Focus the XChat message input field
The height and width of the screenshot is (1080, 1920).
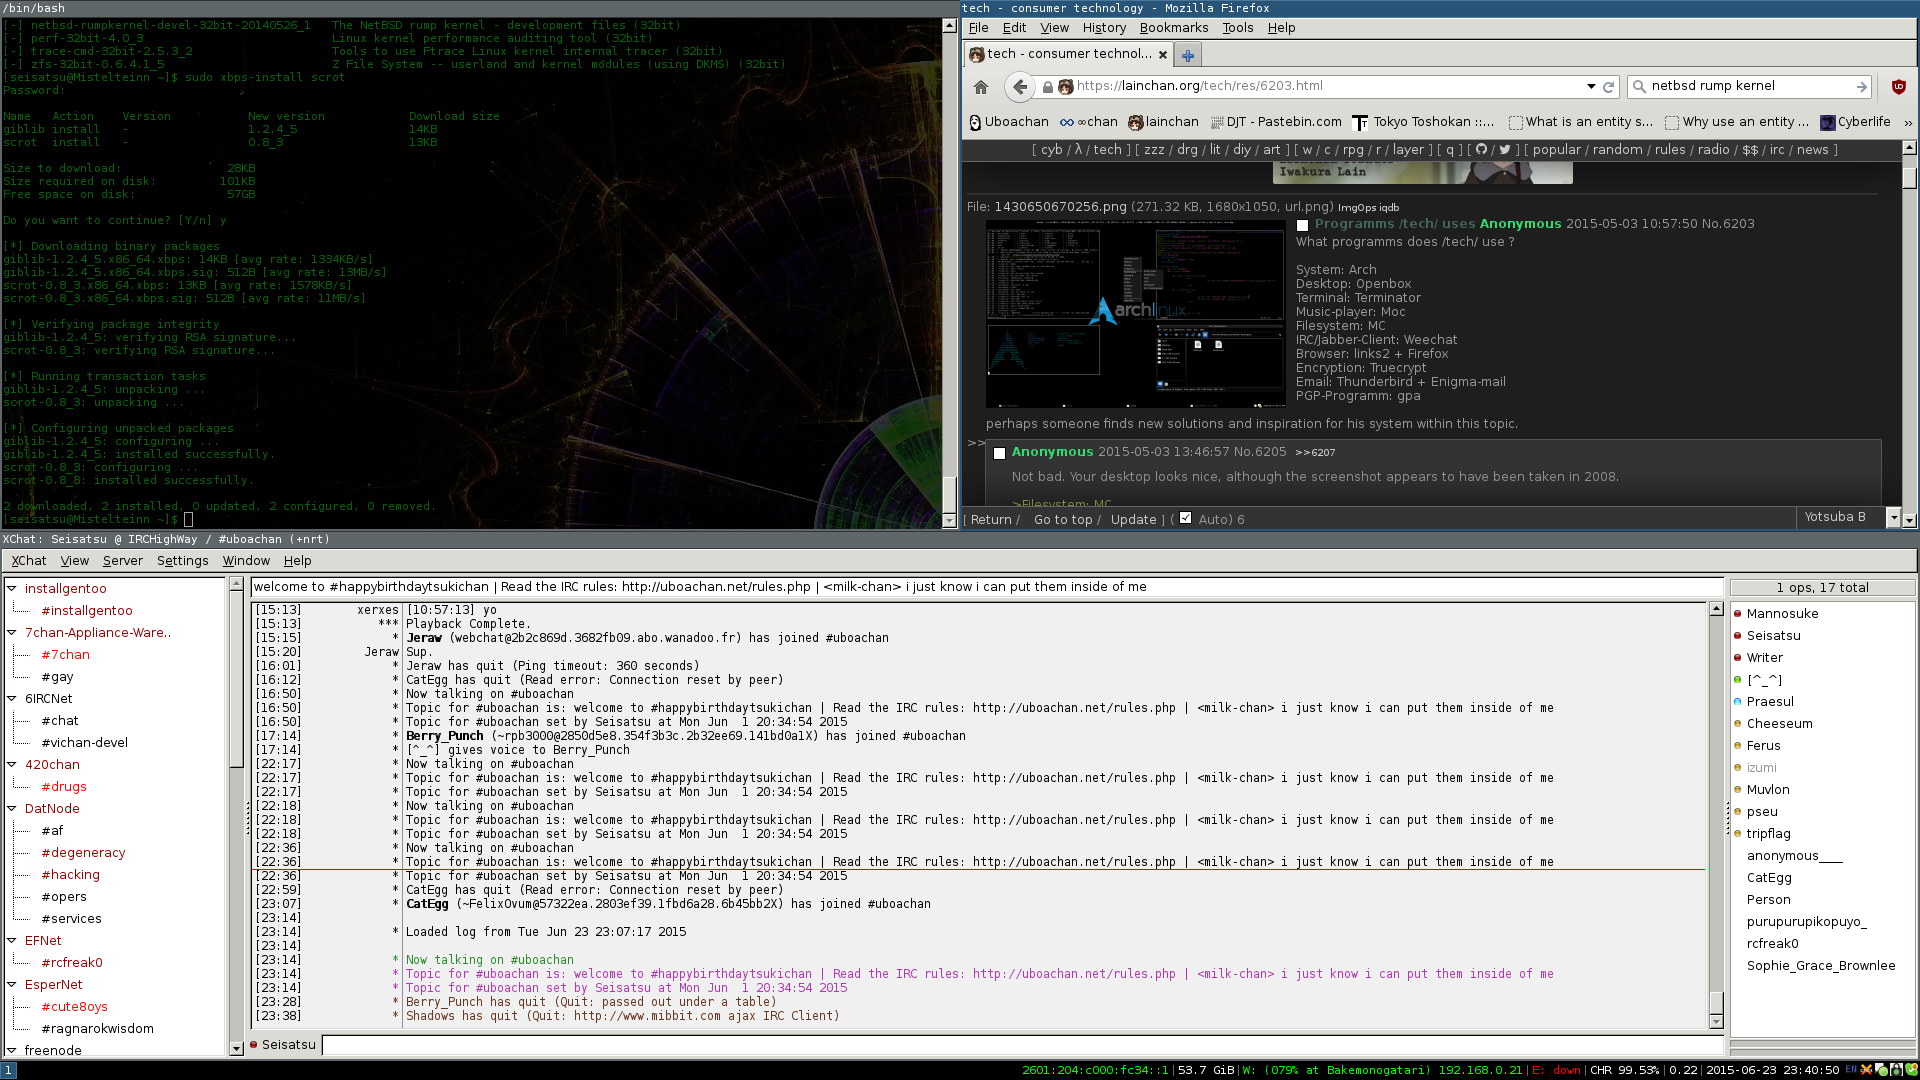1022,1045
